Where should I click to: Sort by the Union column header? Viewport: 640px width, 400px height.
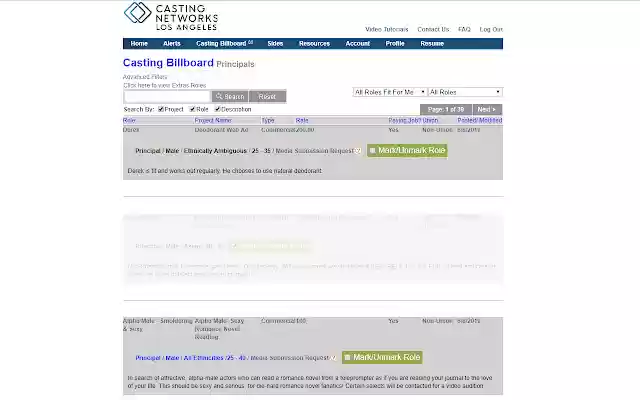click(x=430, y=120)
